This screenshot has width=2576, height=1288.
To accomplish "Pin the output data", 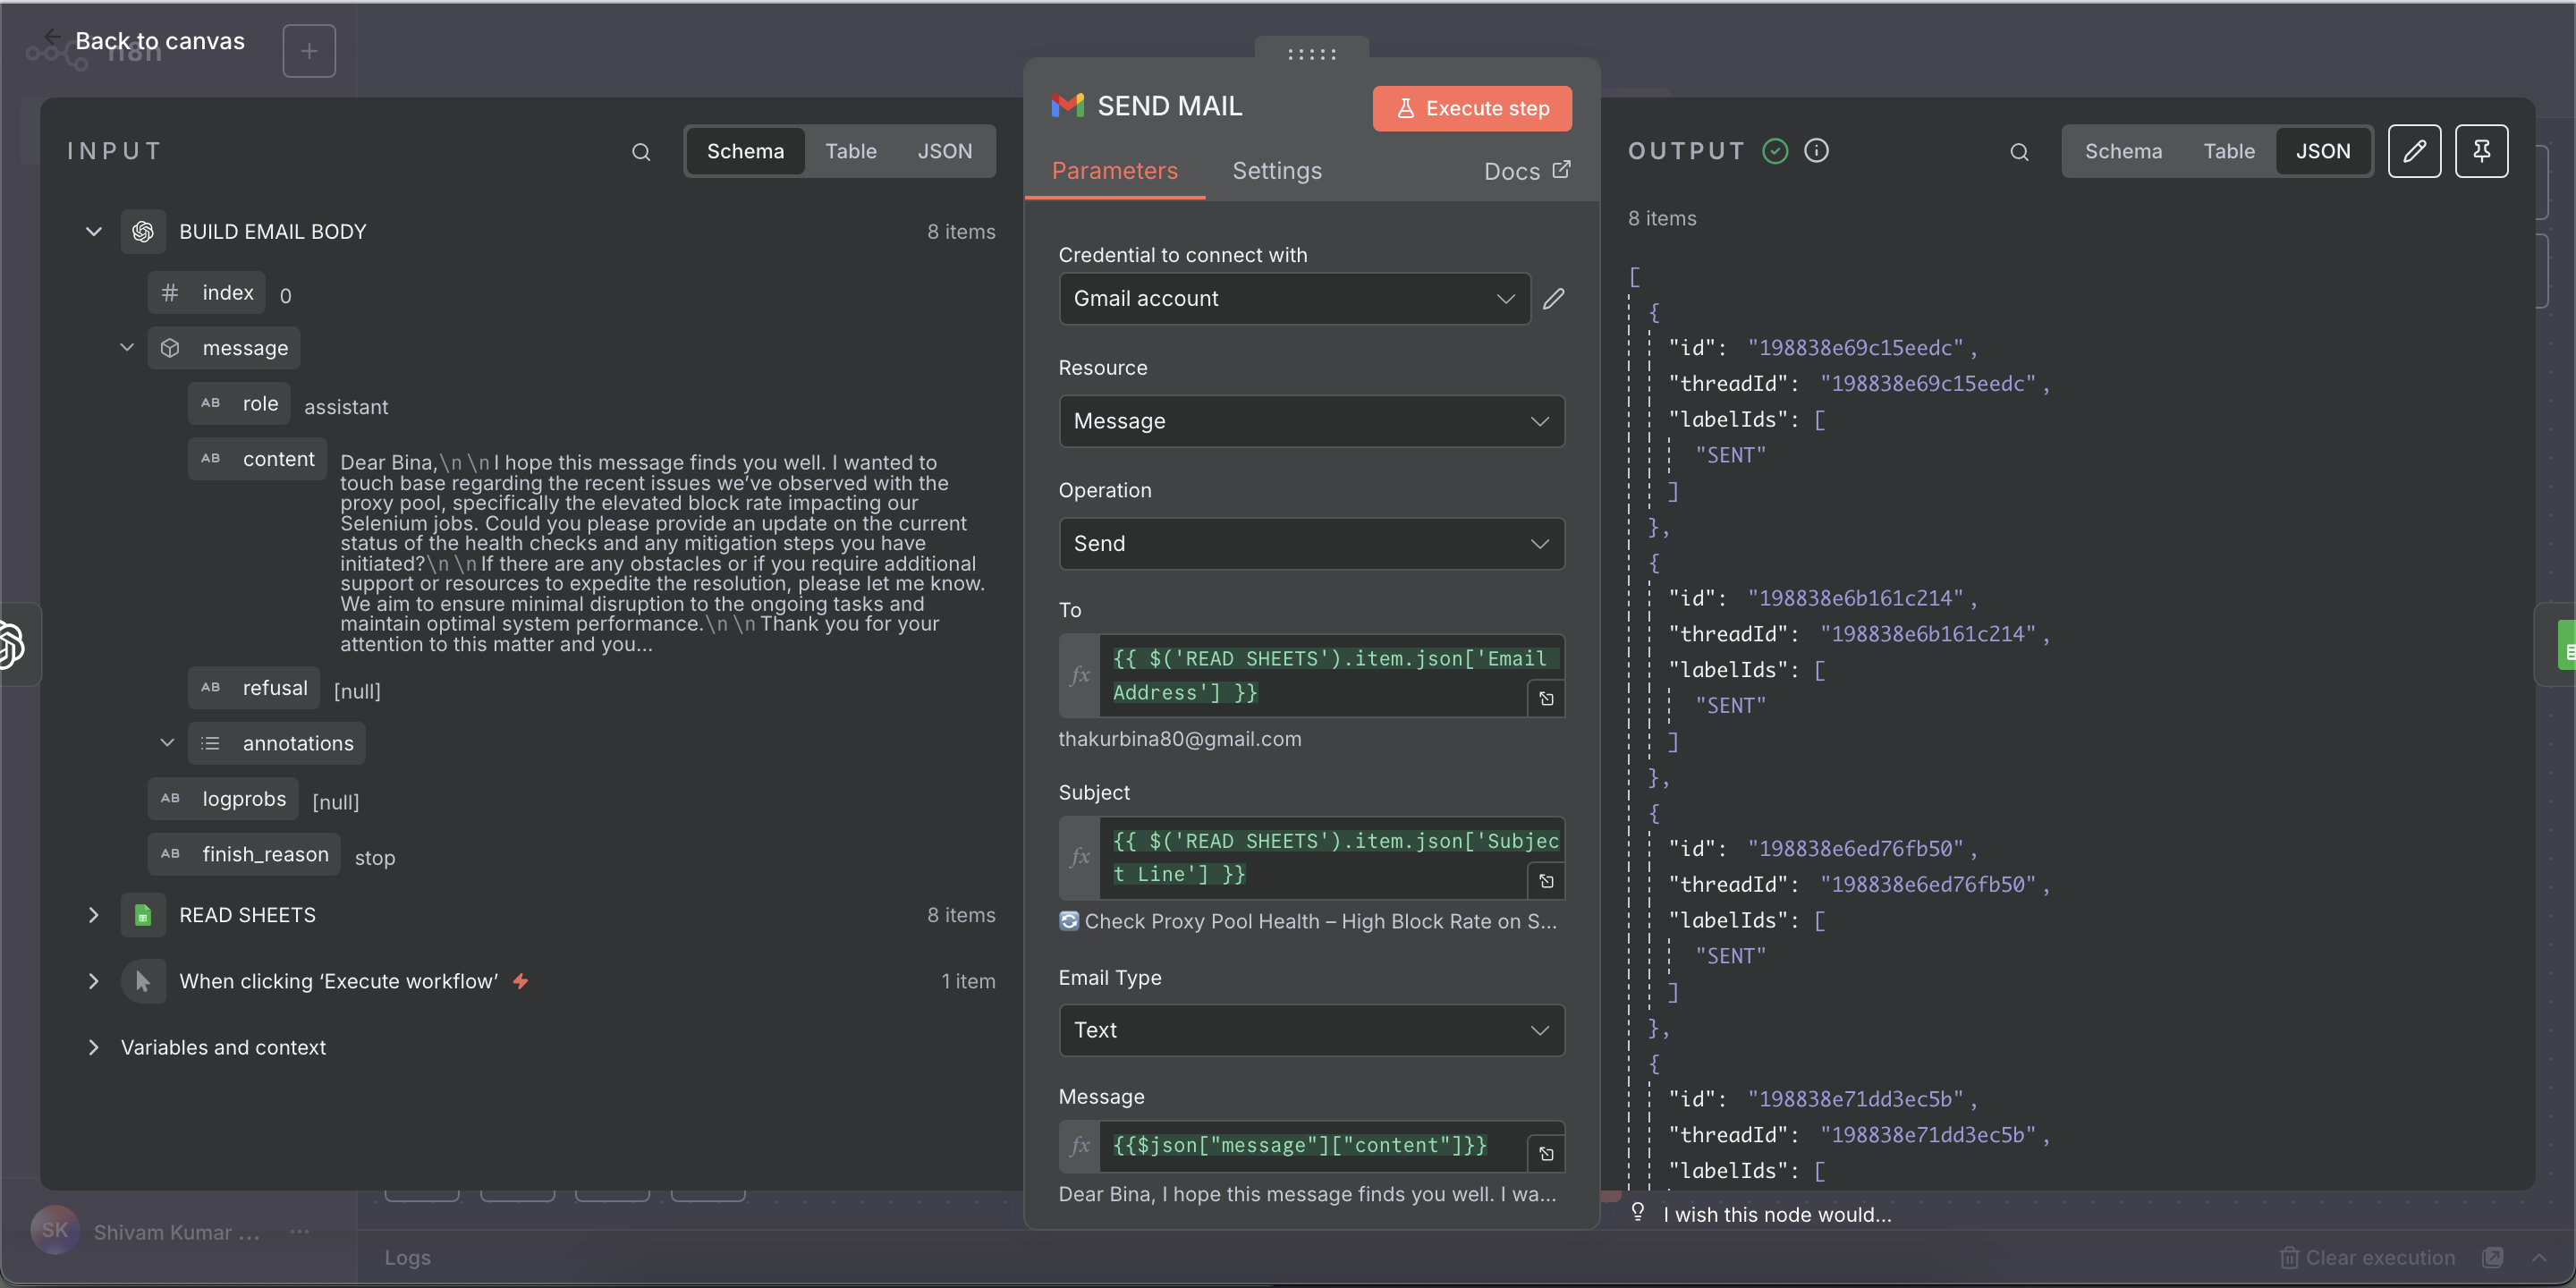I will [2481, 151].
